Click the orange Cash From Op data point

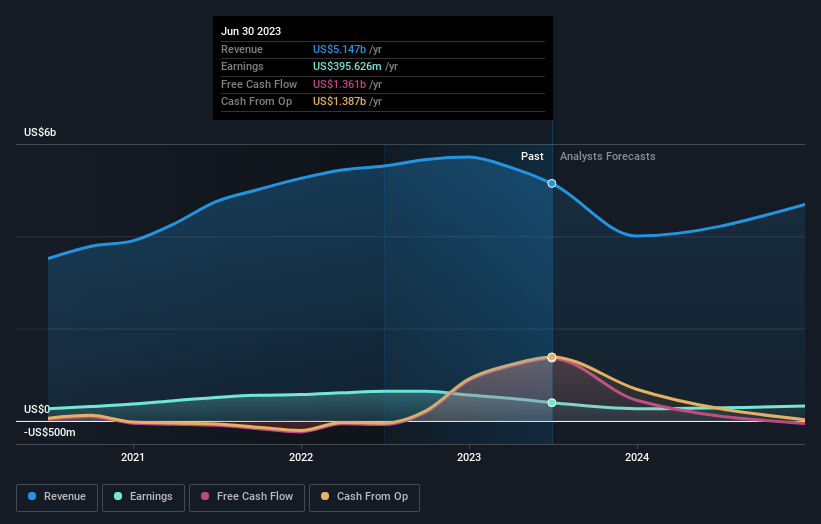click(552, 357)
